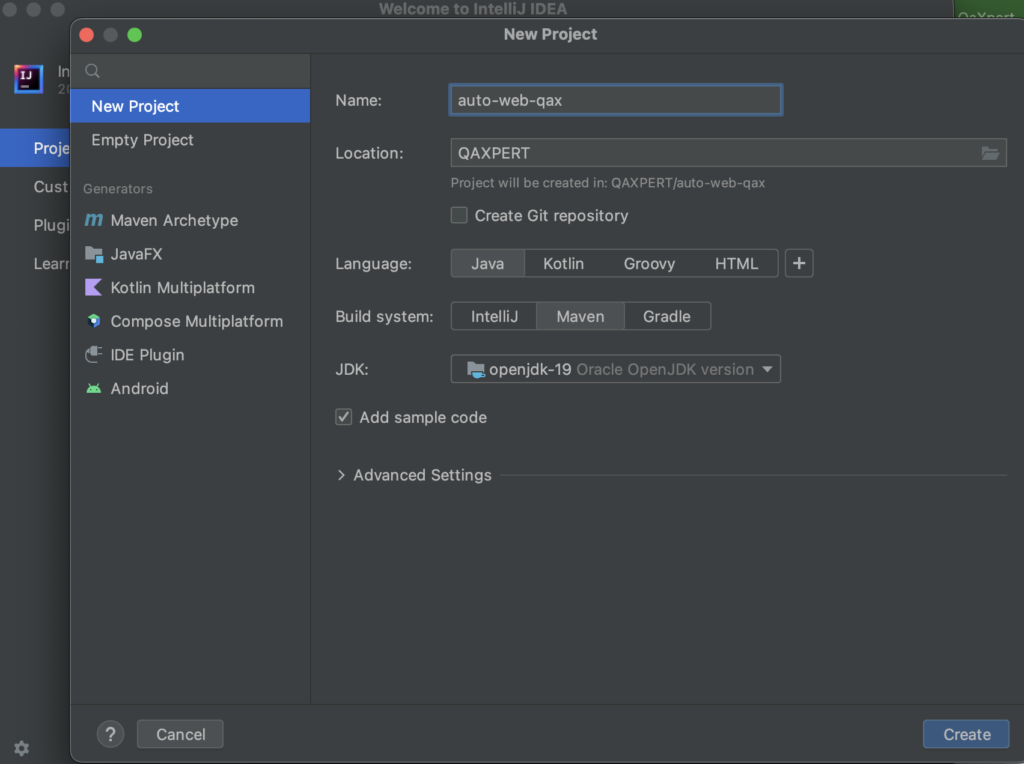Image resolution: width=1024 pixels, height=764 pixels.
Task: Choose IntelliJ build system
Action: [x=494, y=316]
